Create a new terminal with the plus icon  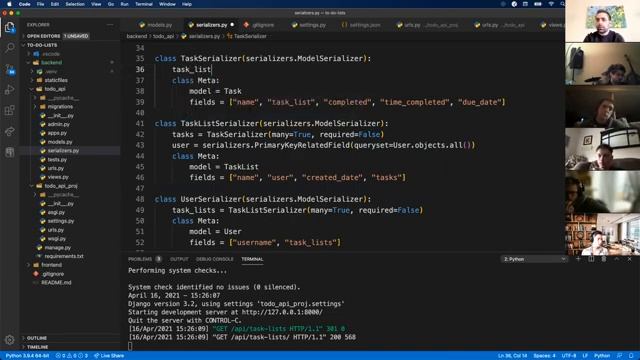point(578,259)
